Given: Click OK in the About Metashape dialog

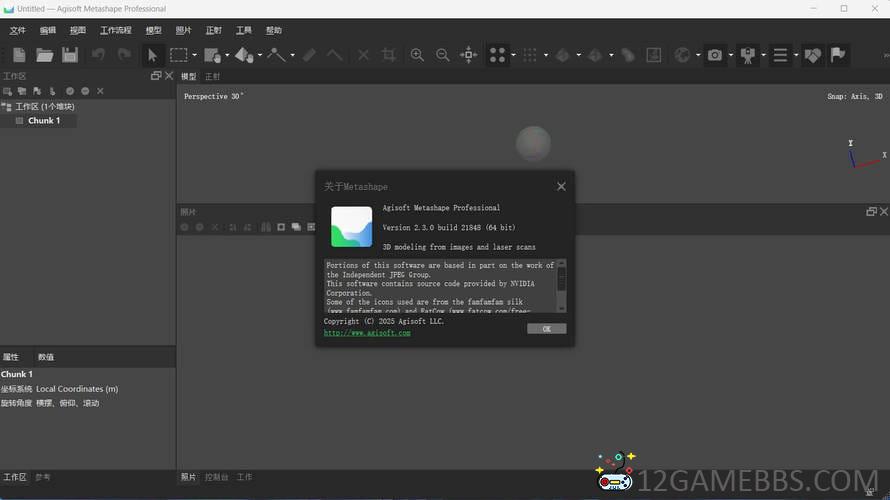Looking at the screenshot, I should point(546,328).
